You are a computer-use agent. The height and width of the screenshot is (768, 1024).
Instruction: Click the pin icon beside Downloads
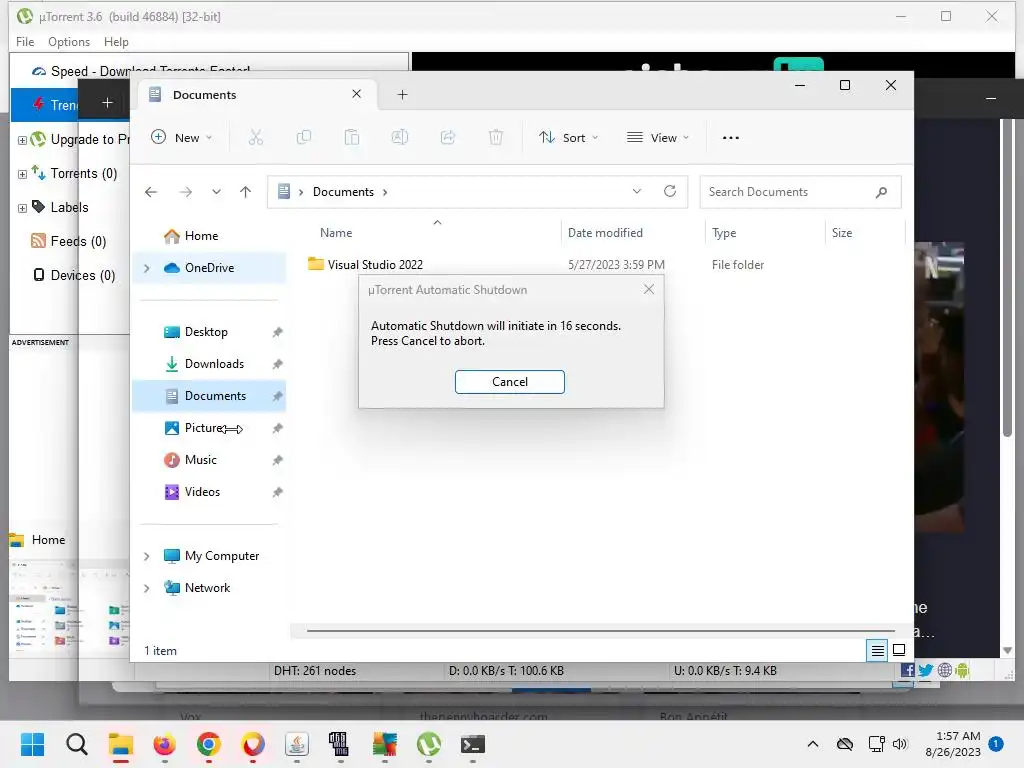tap(278, 364)
